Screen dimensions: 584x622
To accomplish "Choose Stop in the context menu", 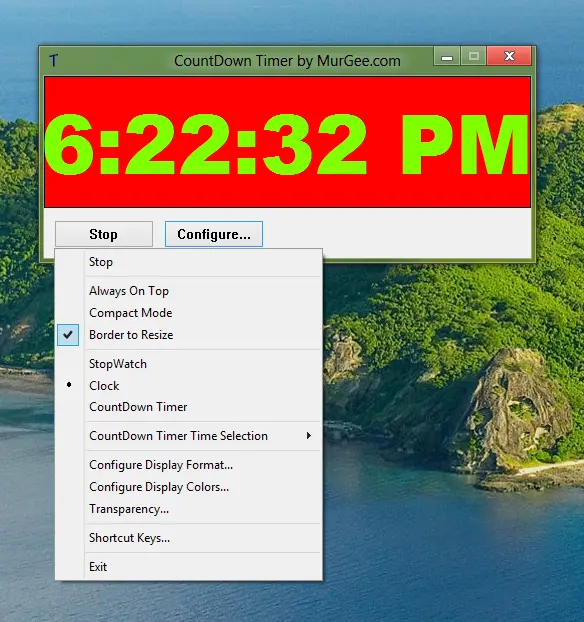I will click(188, 262).
